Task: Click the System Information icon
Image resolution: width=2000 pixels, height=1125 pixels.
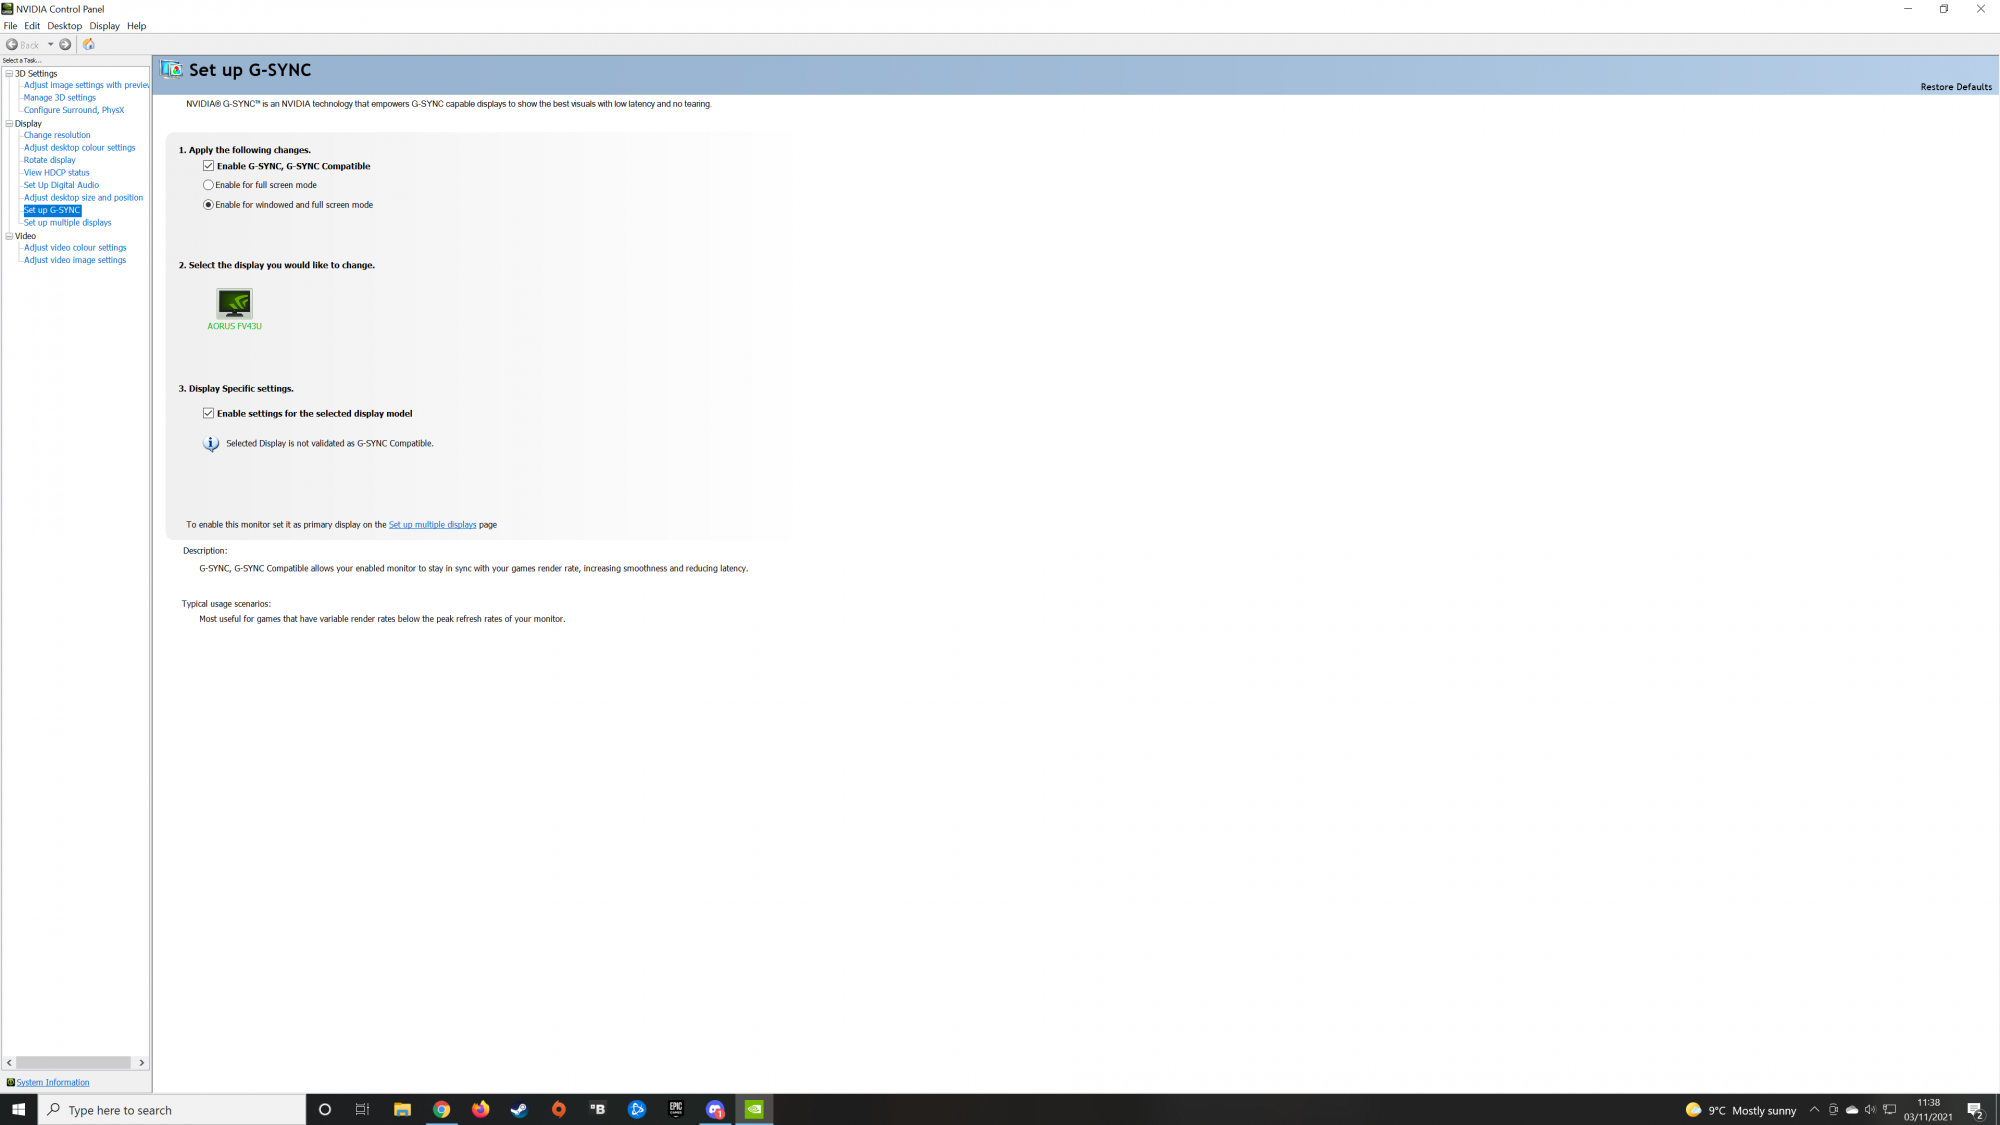Action: (x=11, y=1082)
